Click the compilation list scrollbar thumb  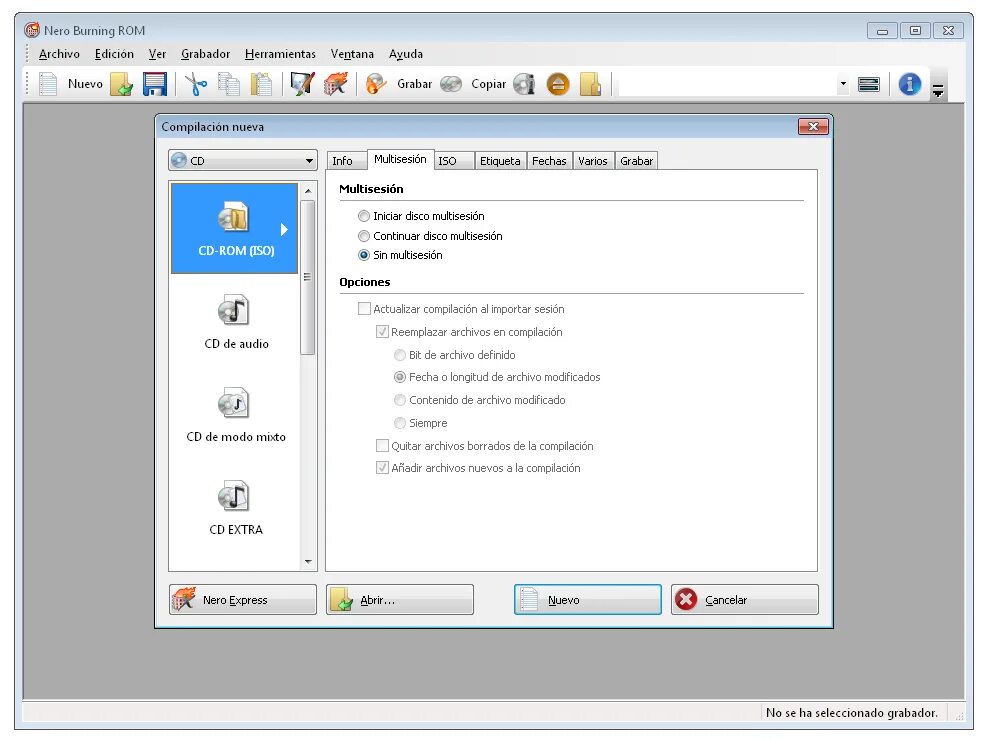(x=307, y=277)
